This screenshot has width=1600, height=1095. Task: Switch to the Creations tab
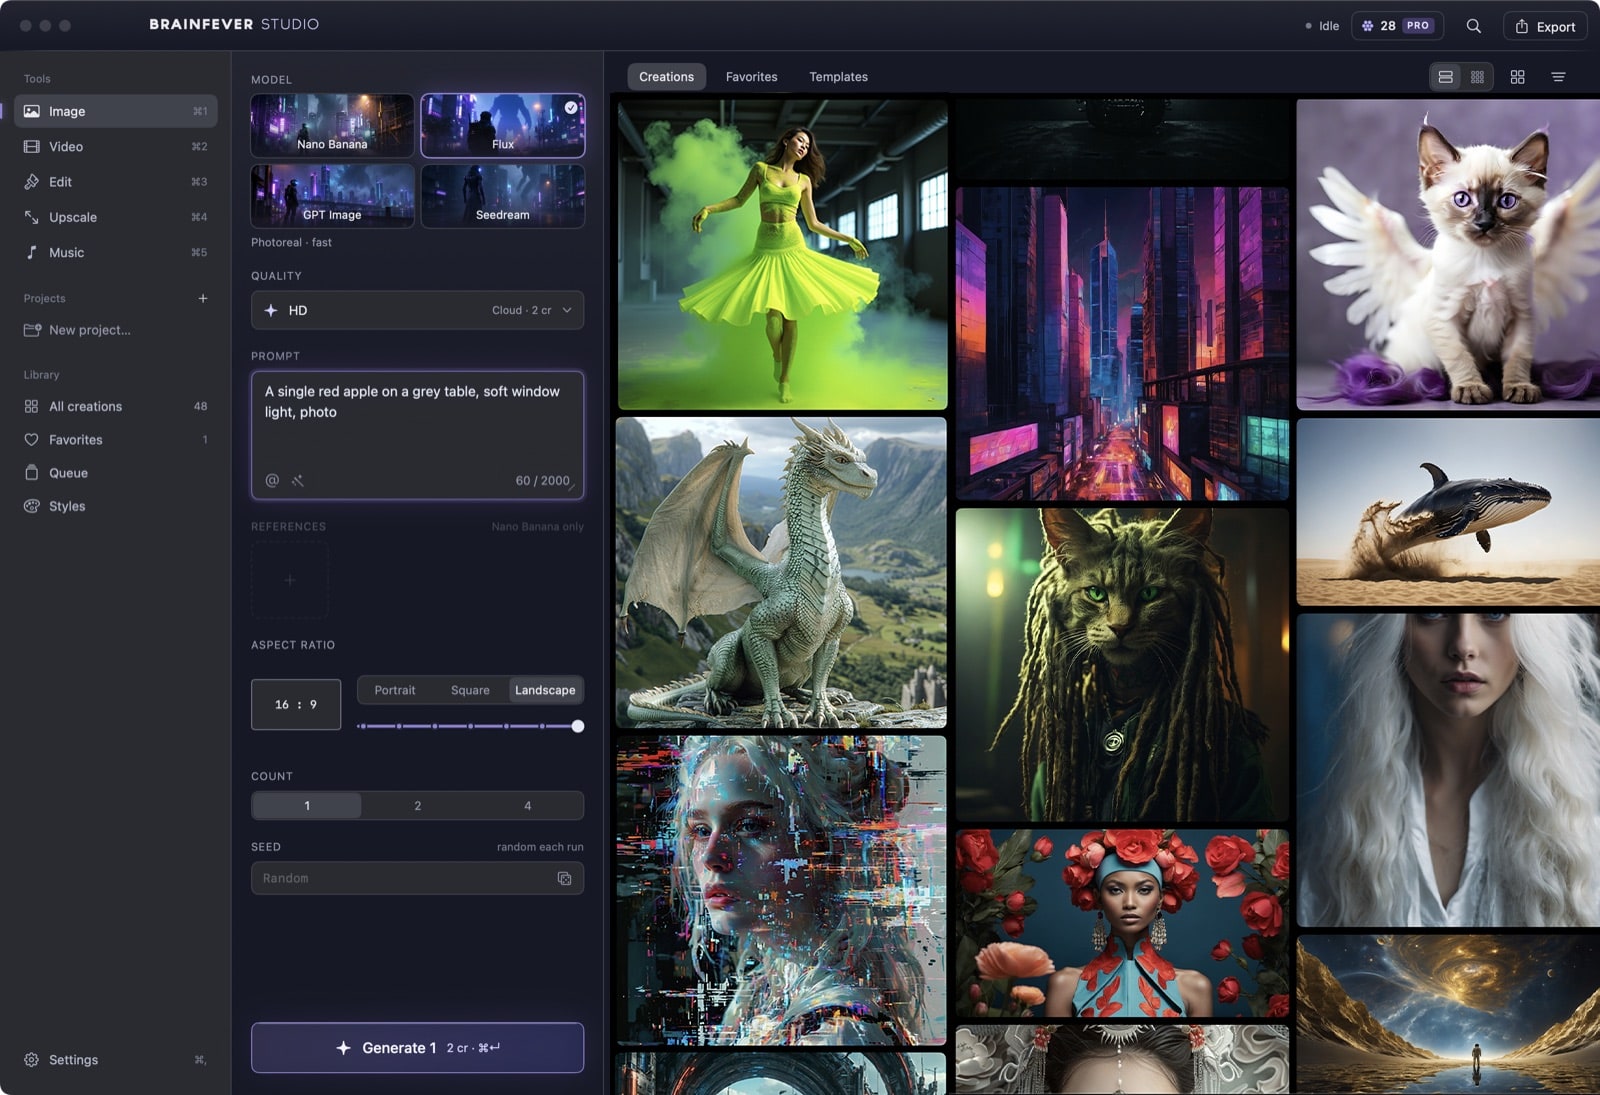click(x=666, y=77)
